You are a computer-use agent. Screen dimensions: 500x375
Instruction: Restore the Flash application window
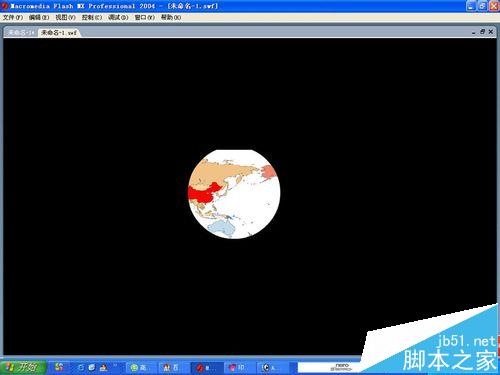482,6
